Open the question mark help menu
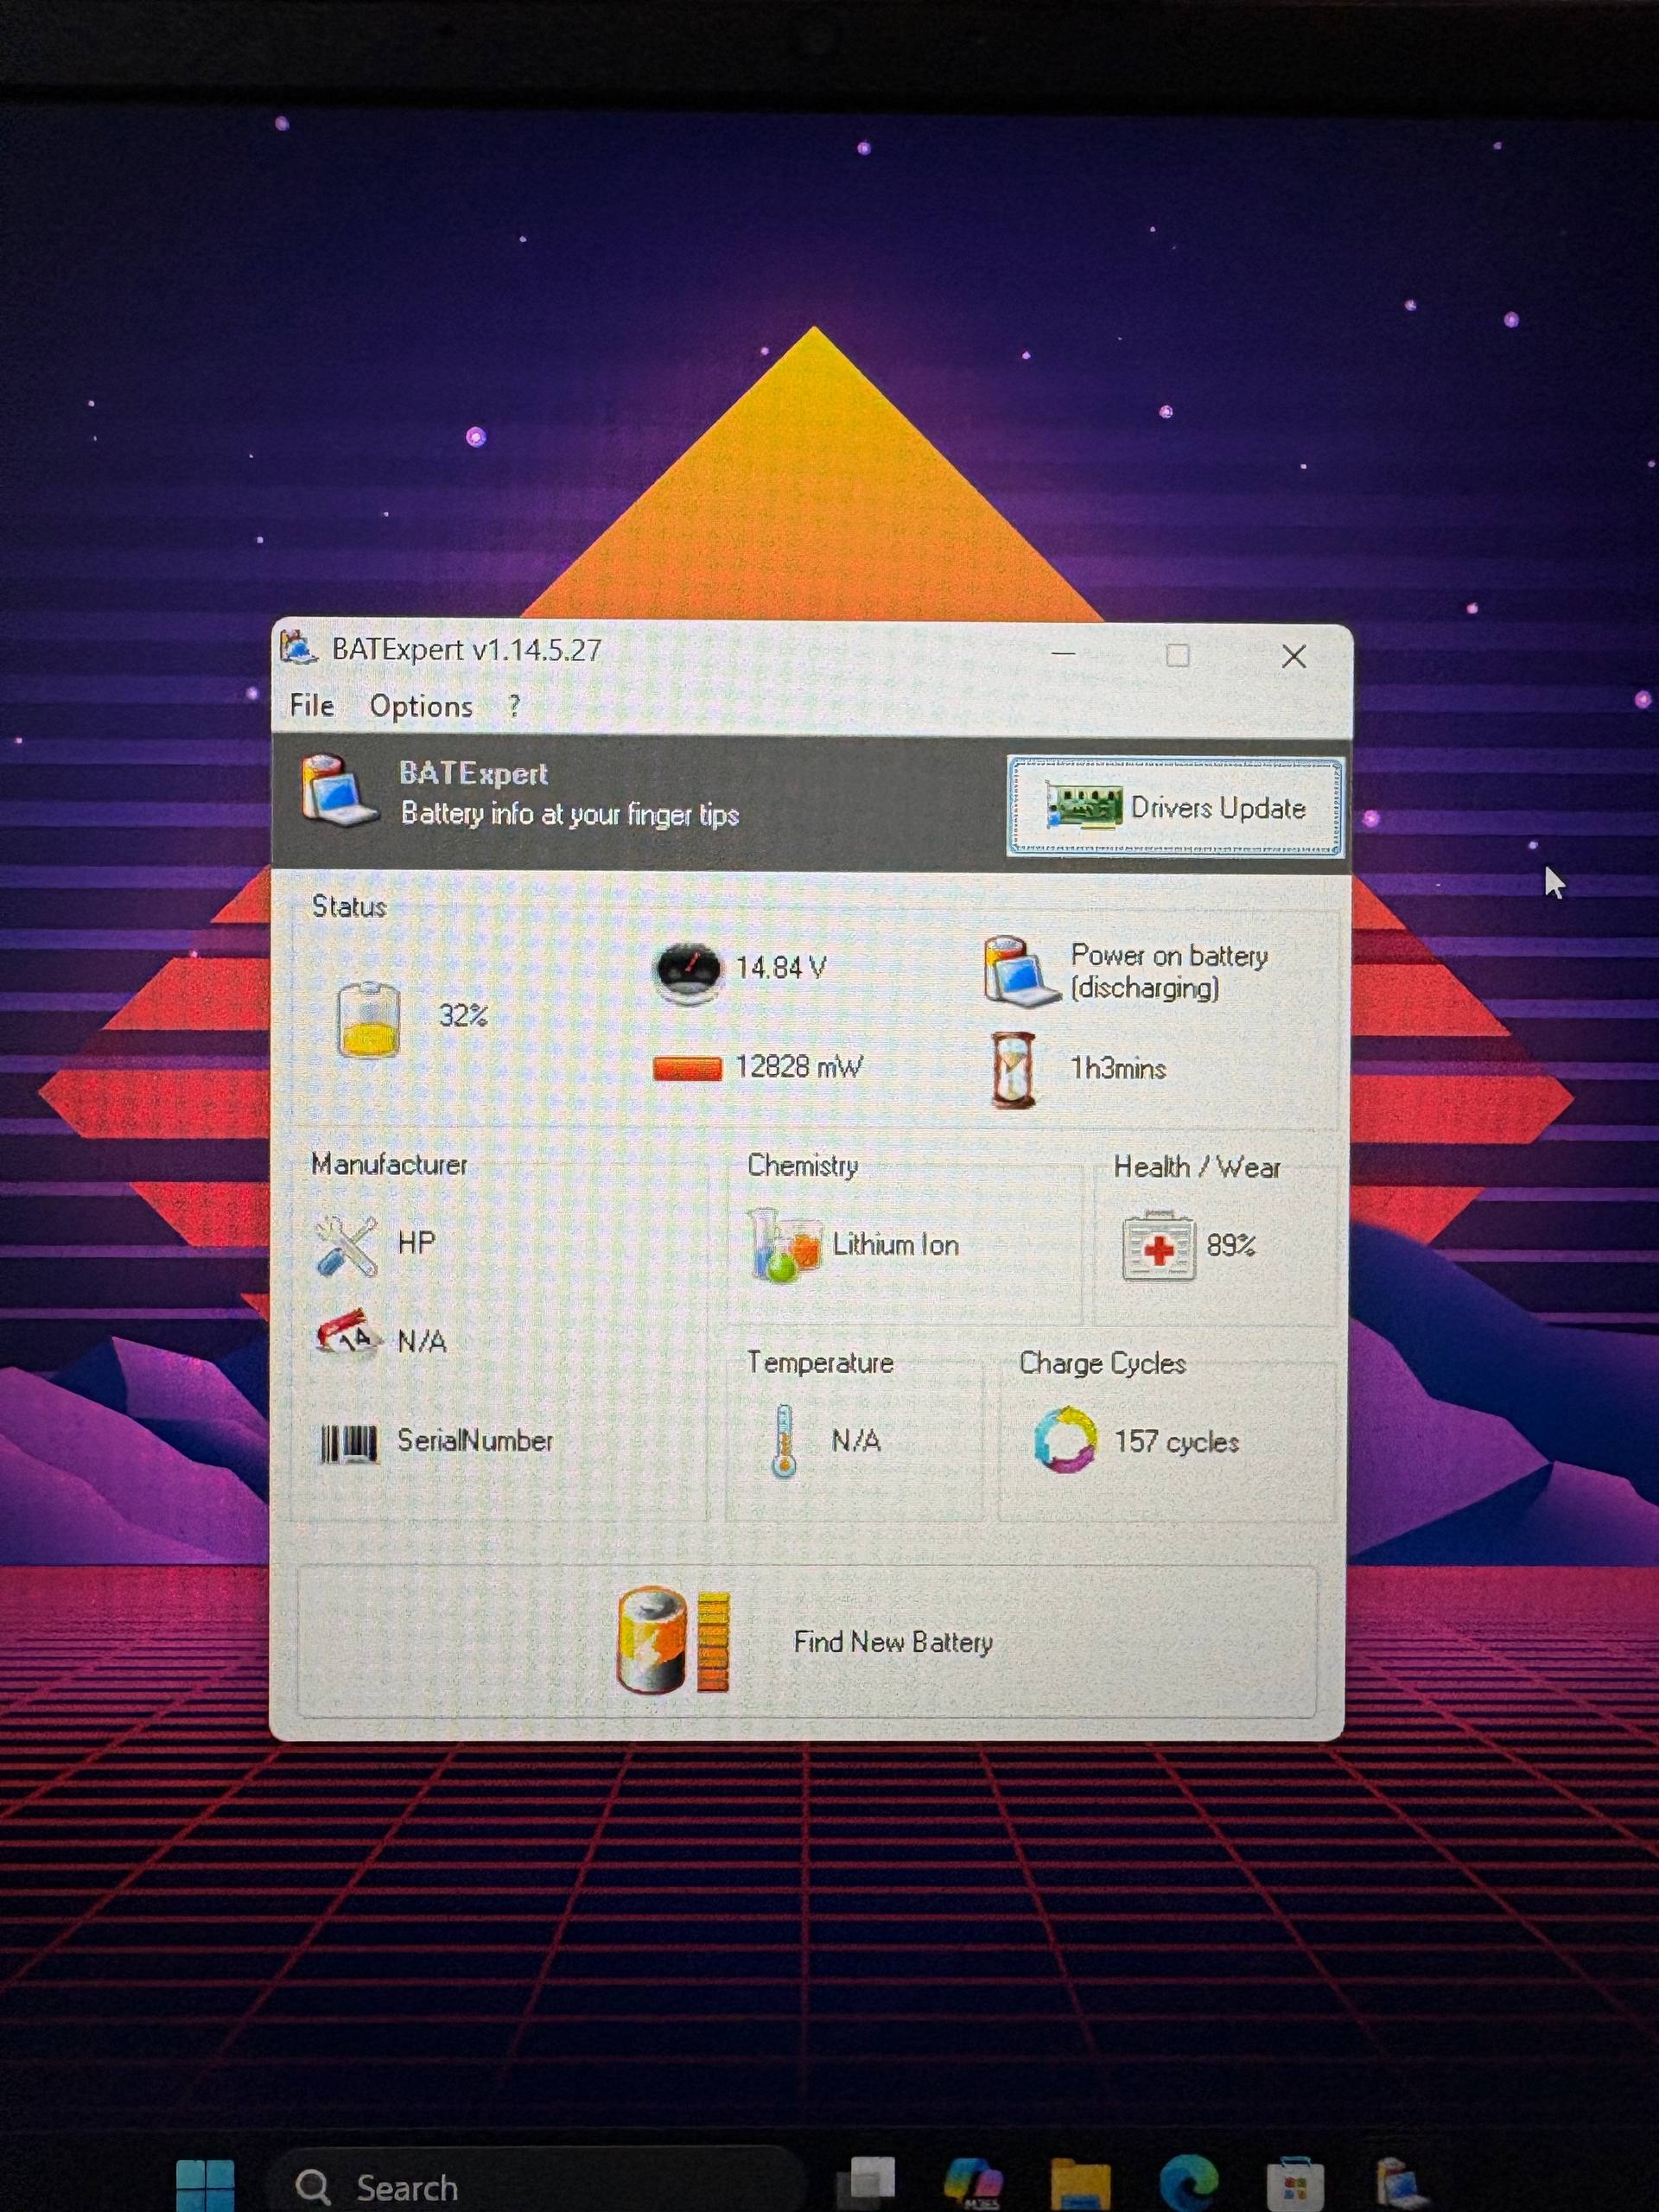The width and height of the screenshot is (1659, 2212). click(x=514, y=706)
